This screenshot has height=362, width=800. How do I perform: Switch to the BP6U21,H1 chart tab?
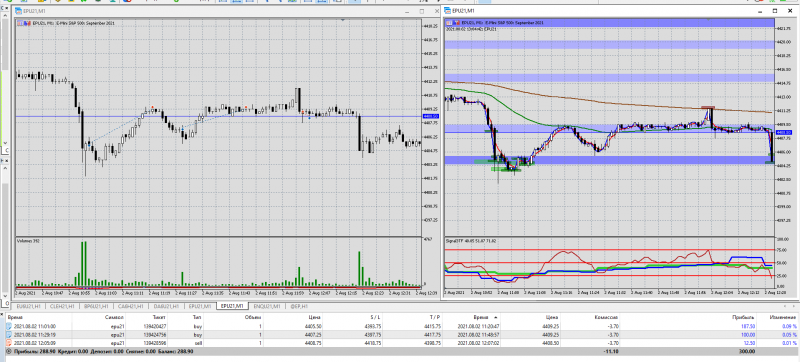coord(95,306)
